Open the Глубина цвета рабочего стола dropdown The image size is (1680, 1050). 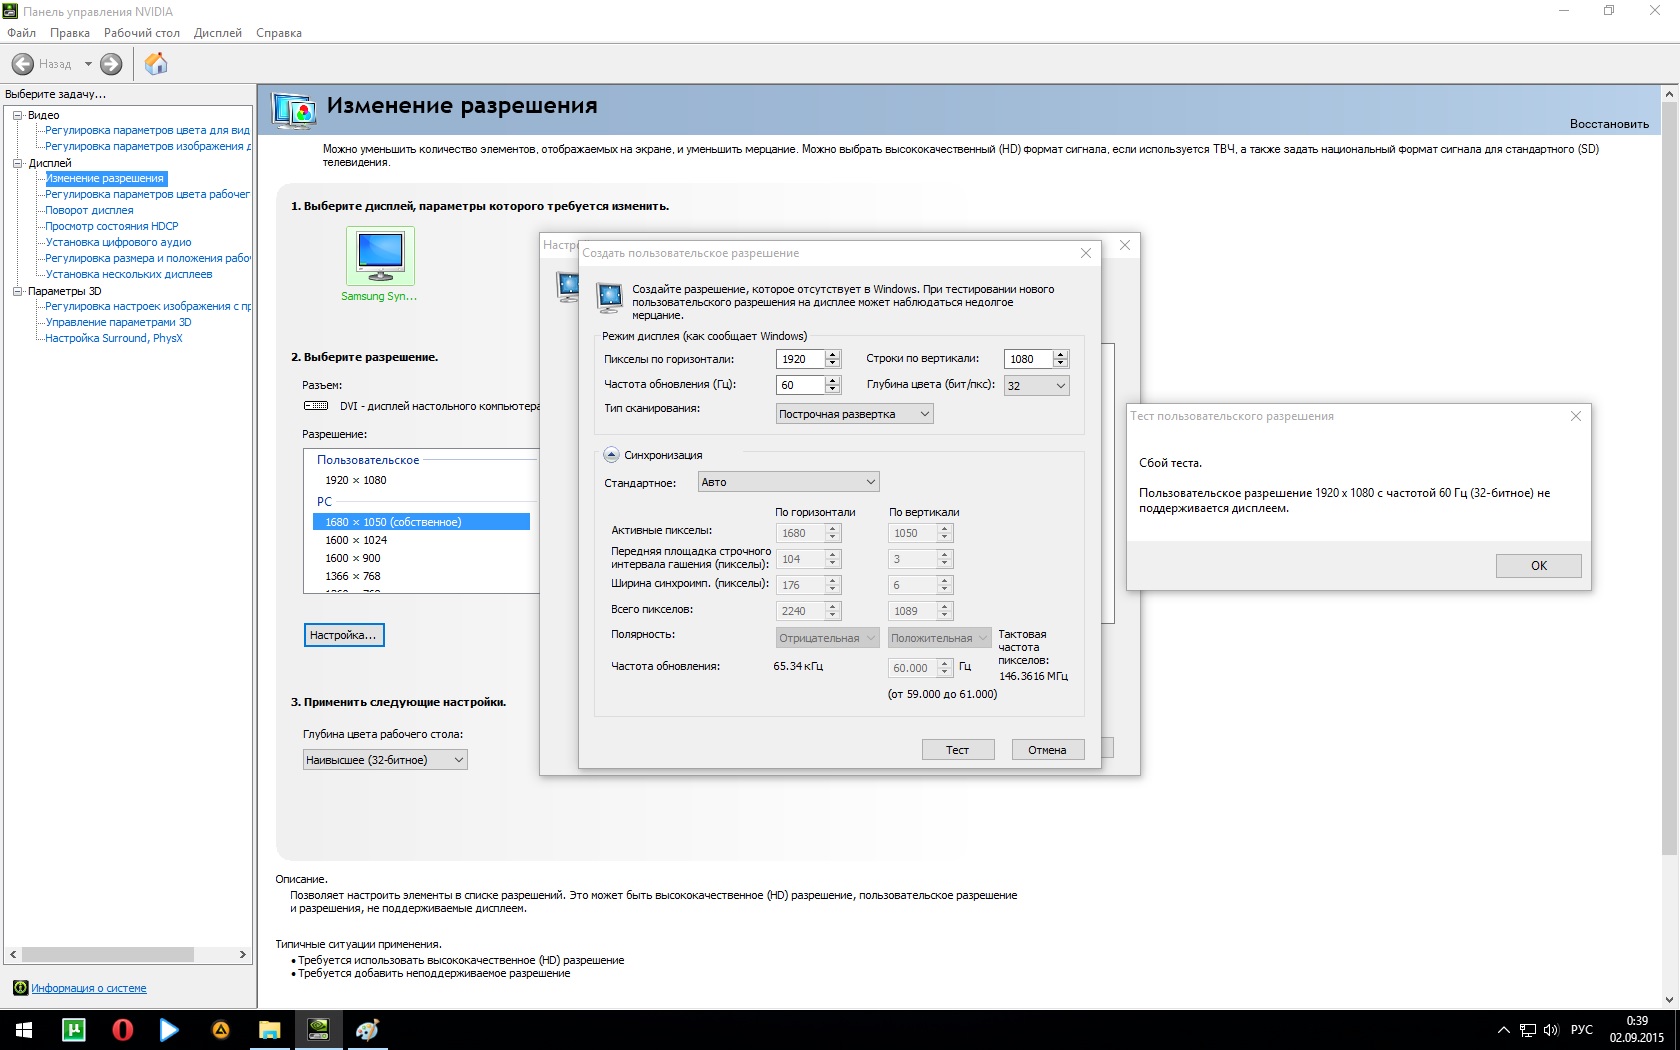(385, 760)
